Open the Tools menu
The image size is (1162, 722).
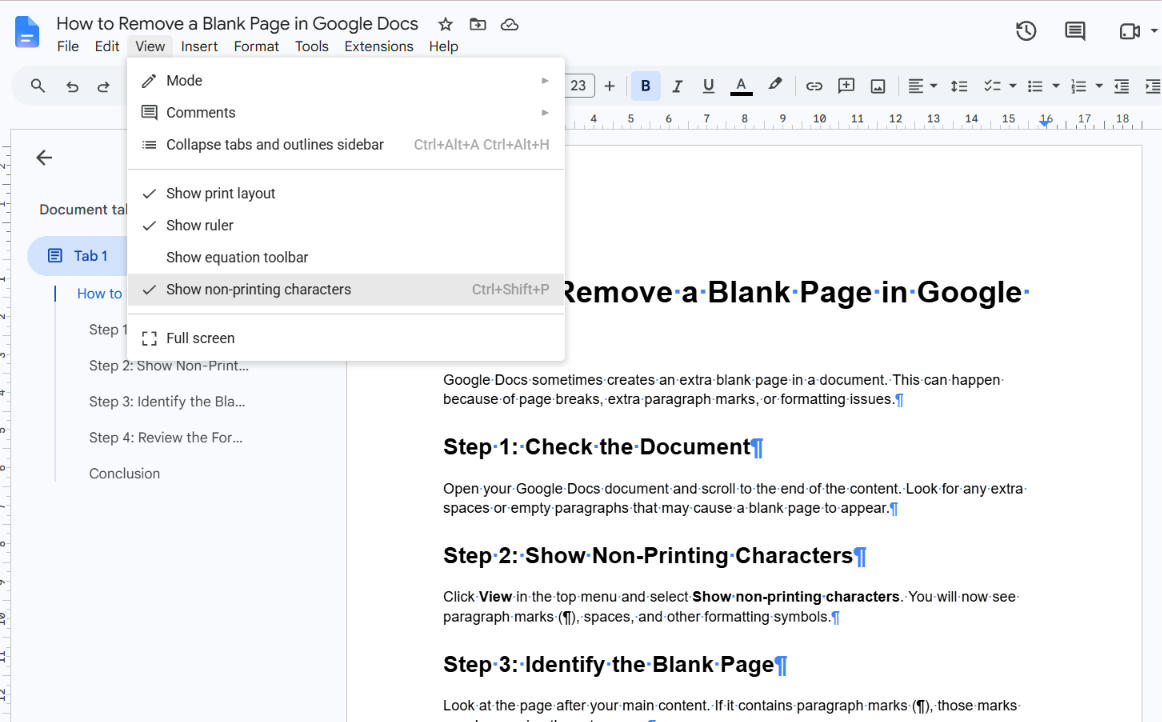click(x=311, y=46)
